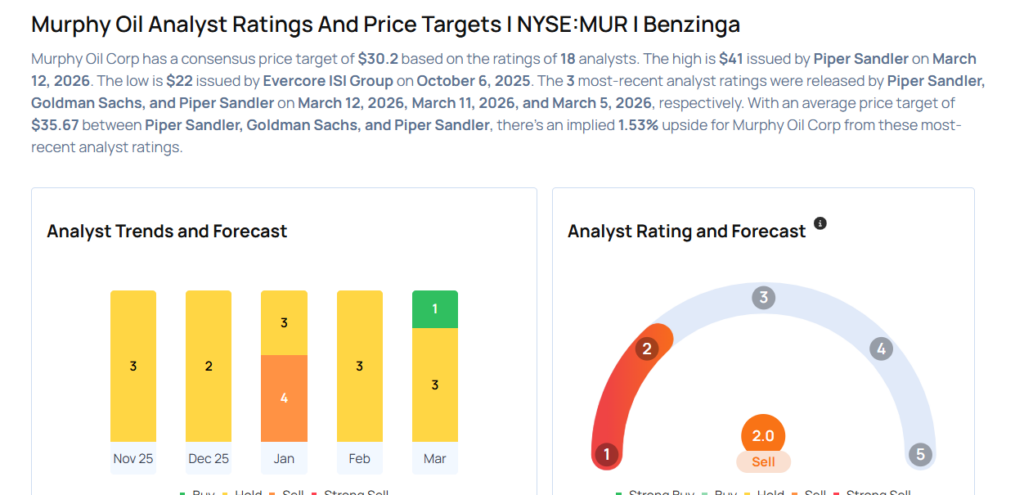Select gauge marker number 4
Viewport: 1024px width, 495px height.
coord(880,349)
